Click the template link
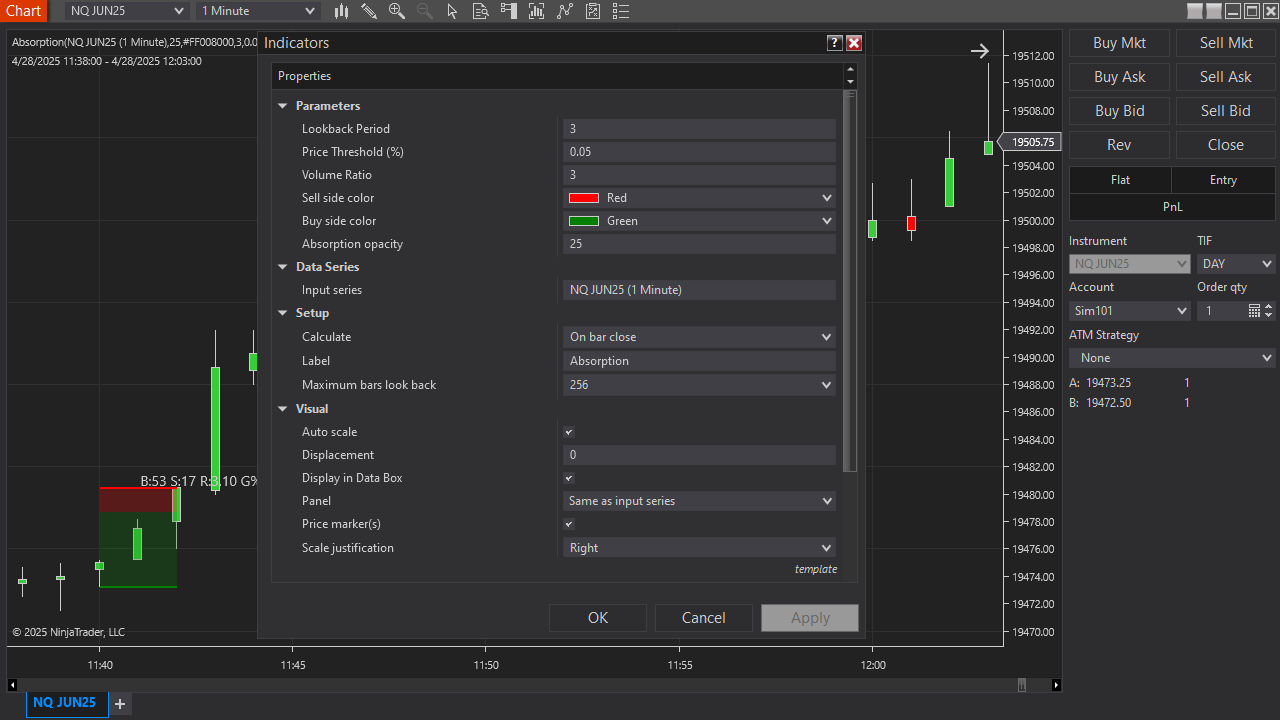The image size is (1280, 720). click(x=816, y=569)
